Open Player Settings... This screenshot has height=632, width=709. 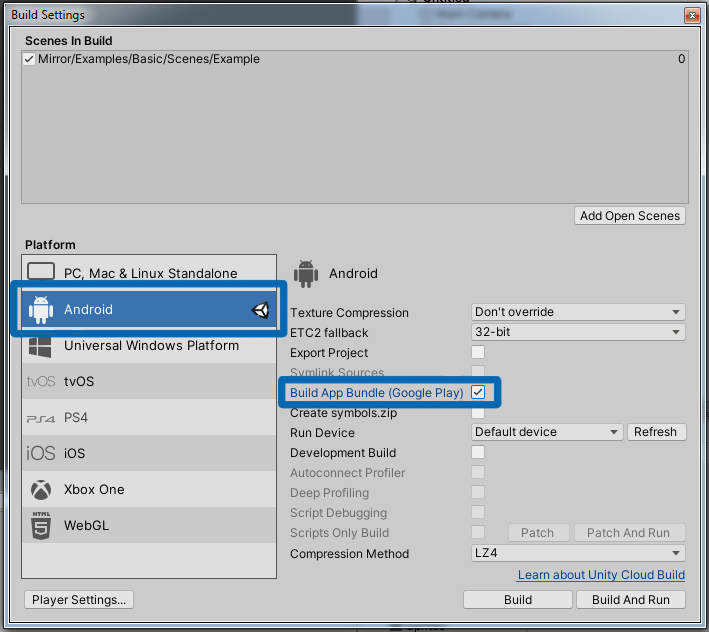pyautogui.click(x=79, y=600)
